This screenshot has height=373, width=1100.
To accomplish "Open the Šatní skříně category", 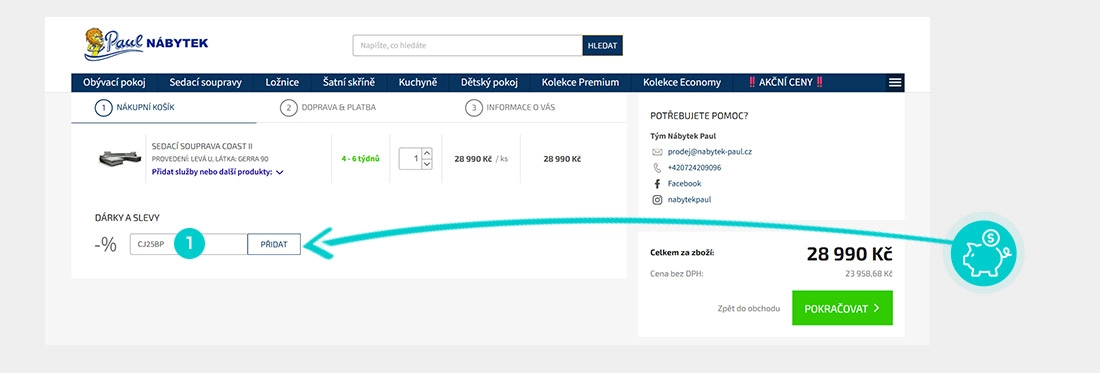I will [x=349, y=83].
